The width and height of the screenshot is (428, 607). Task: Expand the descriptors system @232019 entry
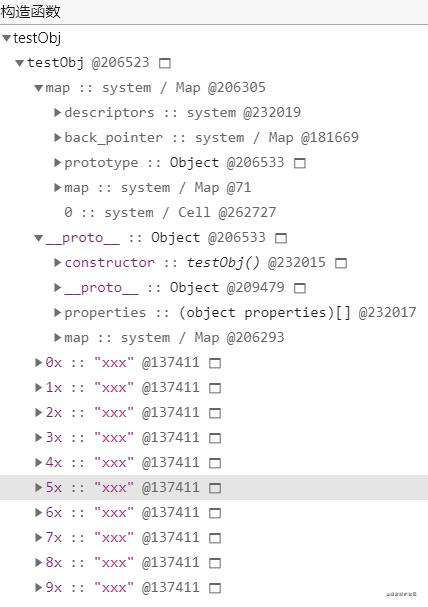[57, 113]
